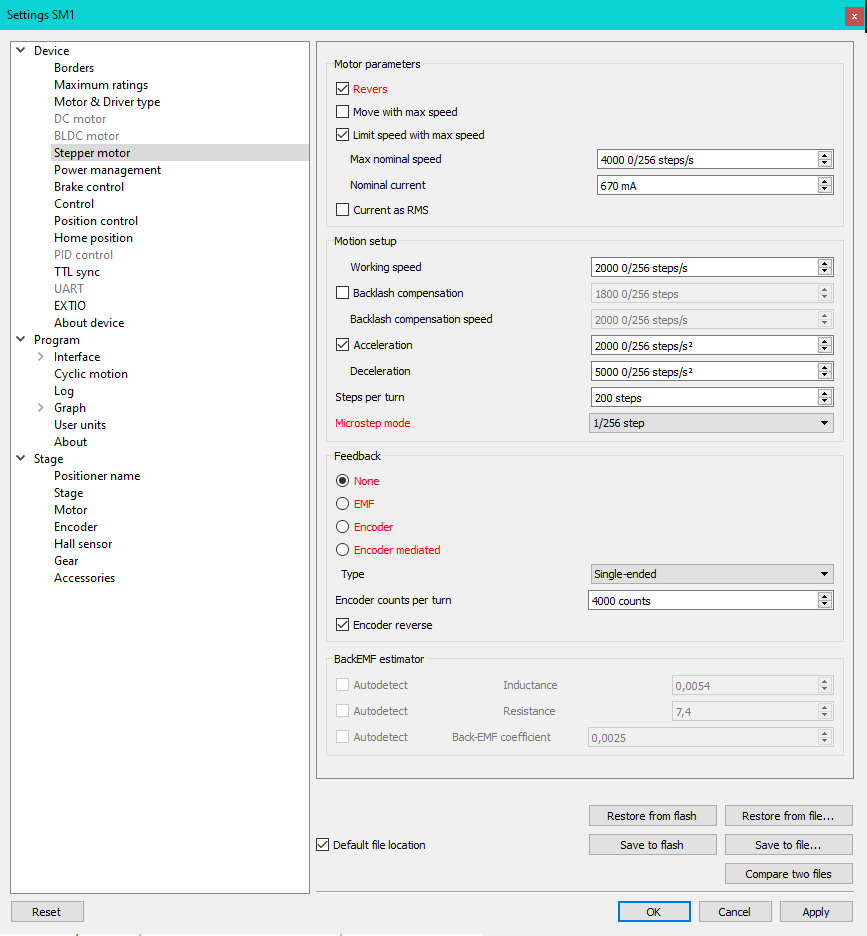Open the encoder Type dropdown
This screenshot has height=936, width=867.
pyautogui.click(x=711, y=574)
